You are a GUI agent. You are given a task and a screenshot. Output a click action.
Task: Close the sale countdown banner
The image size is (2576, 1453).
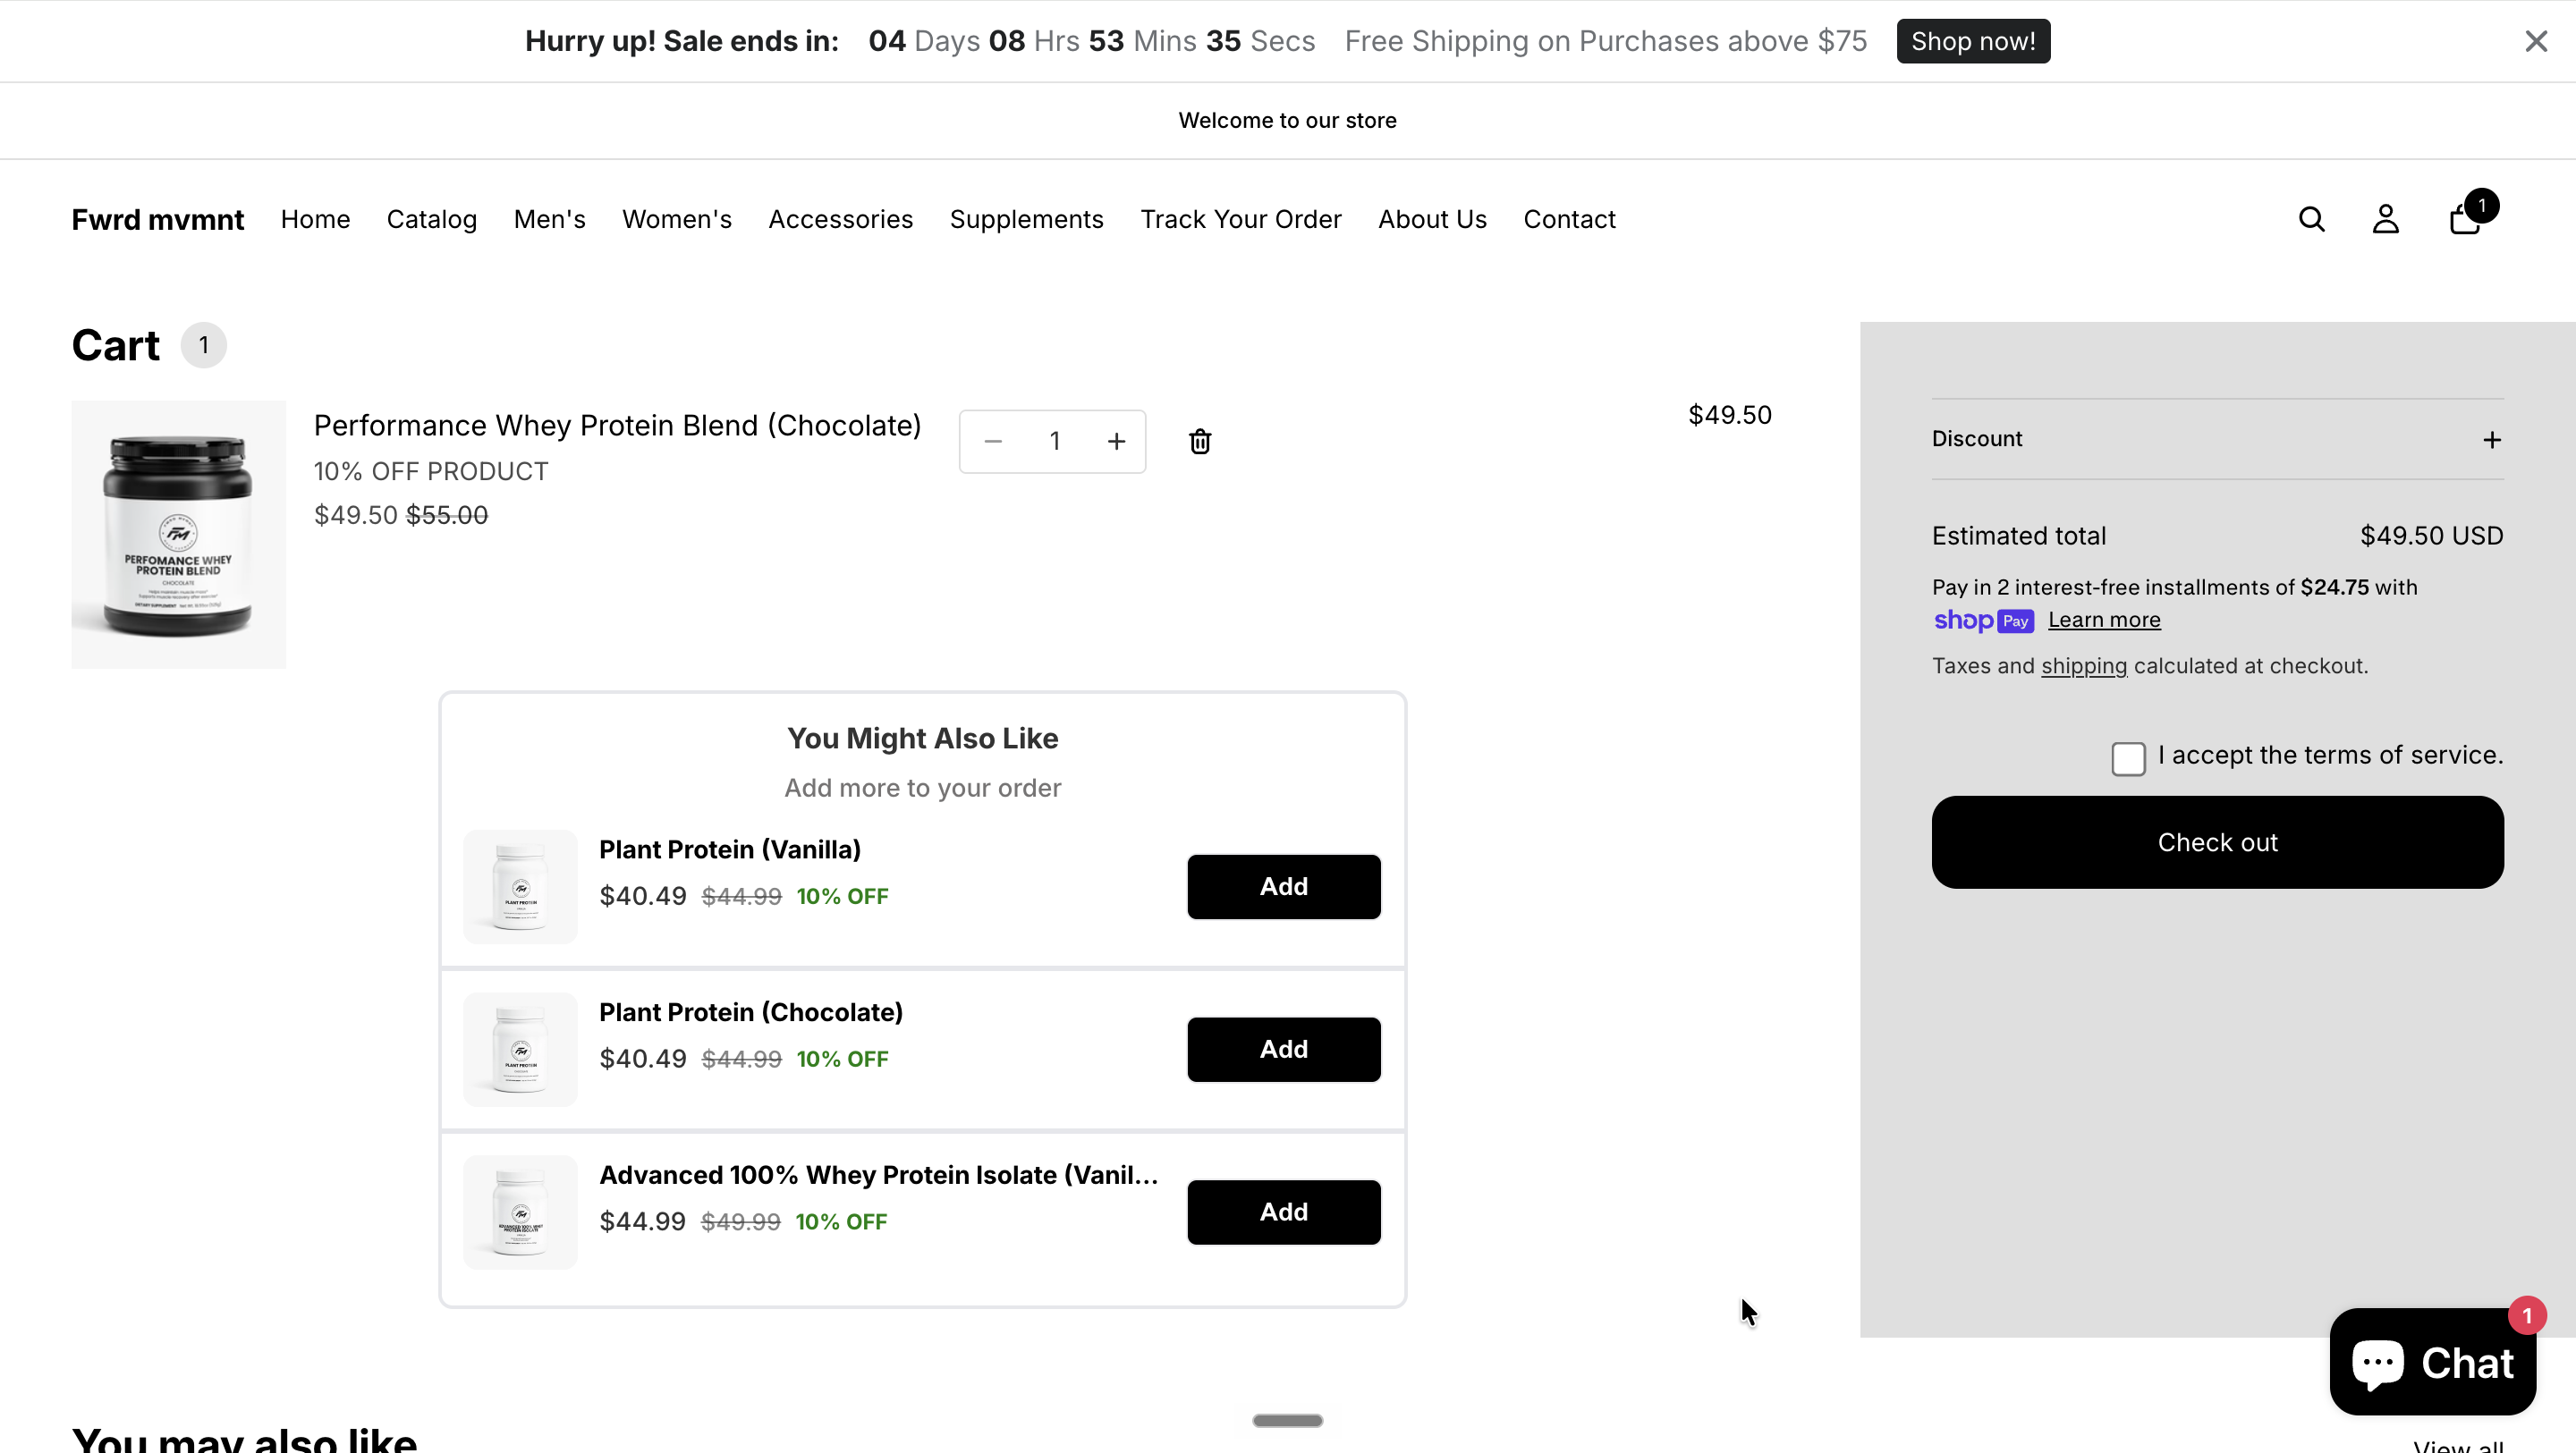(2535, 41)
